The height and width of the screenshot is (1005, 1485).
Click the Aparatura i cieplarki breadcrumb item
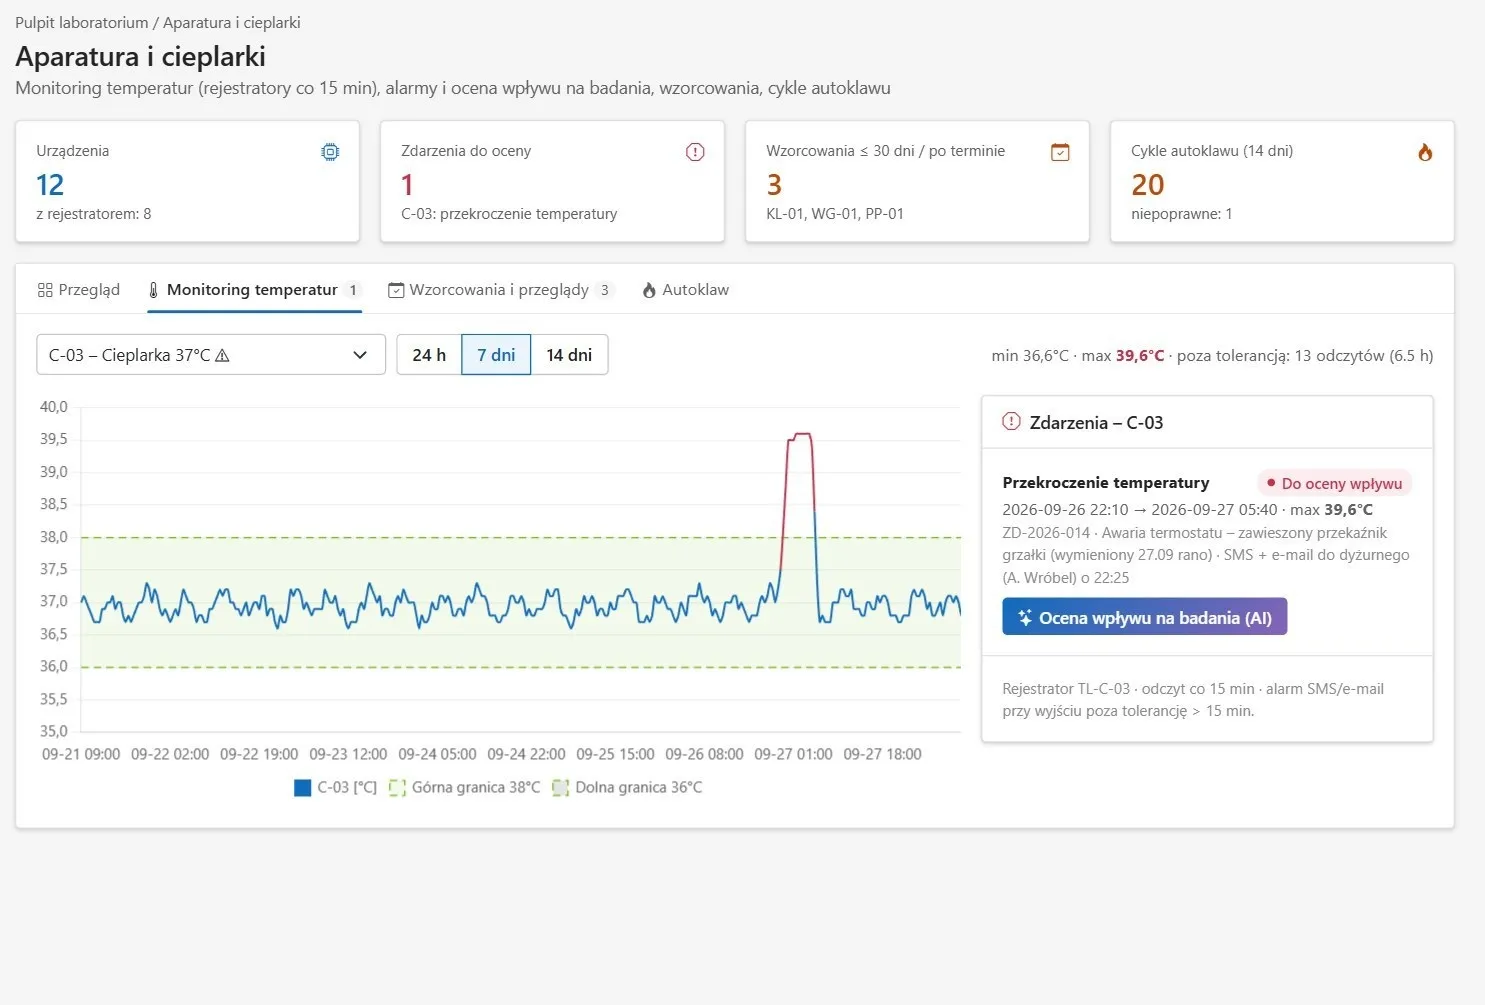pos(232,22)
